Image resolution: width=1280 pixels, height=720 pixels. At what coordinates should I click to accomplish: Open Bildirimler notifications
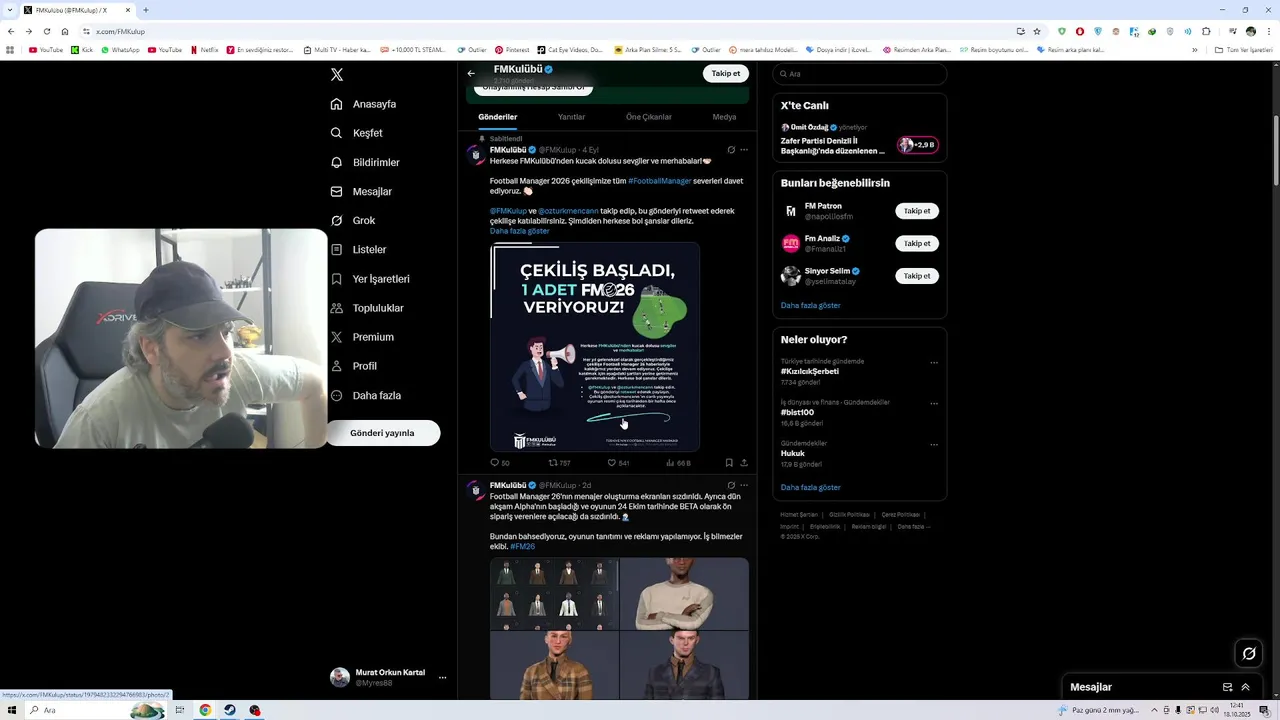click(365, 162)
